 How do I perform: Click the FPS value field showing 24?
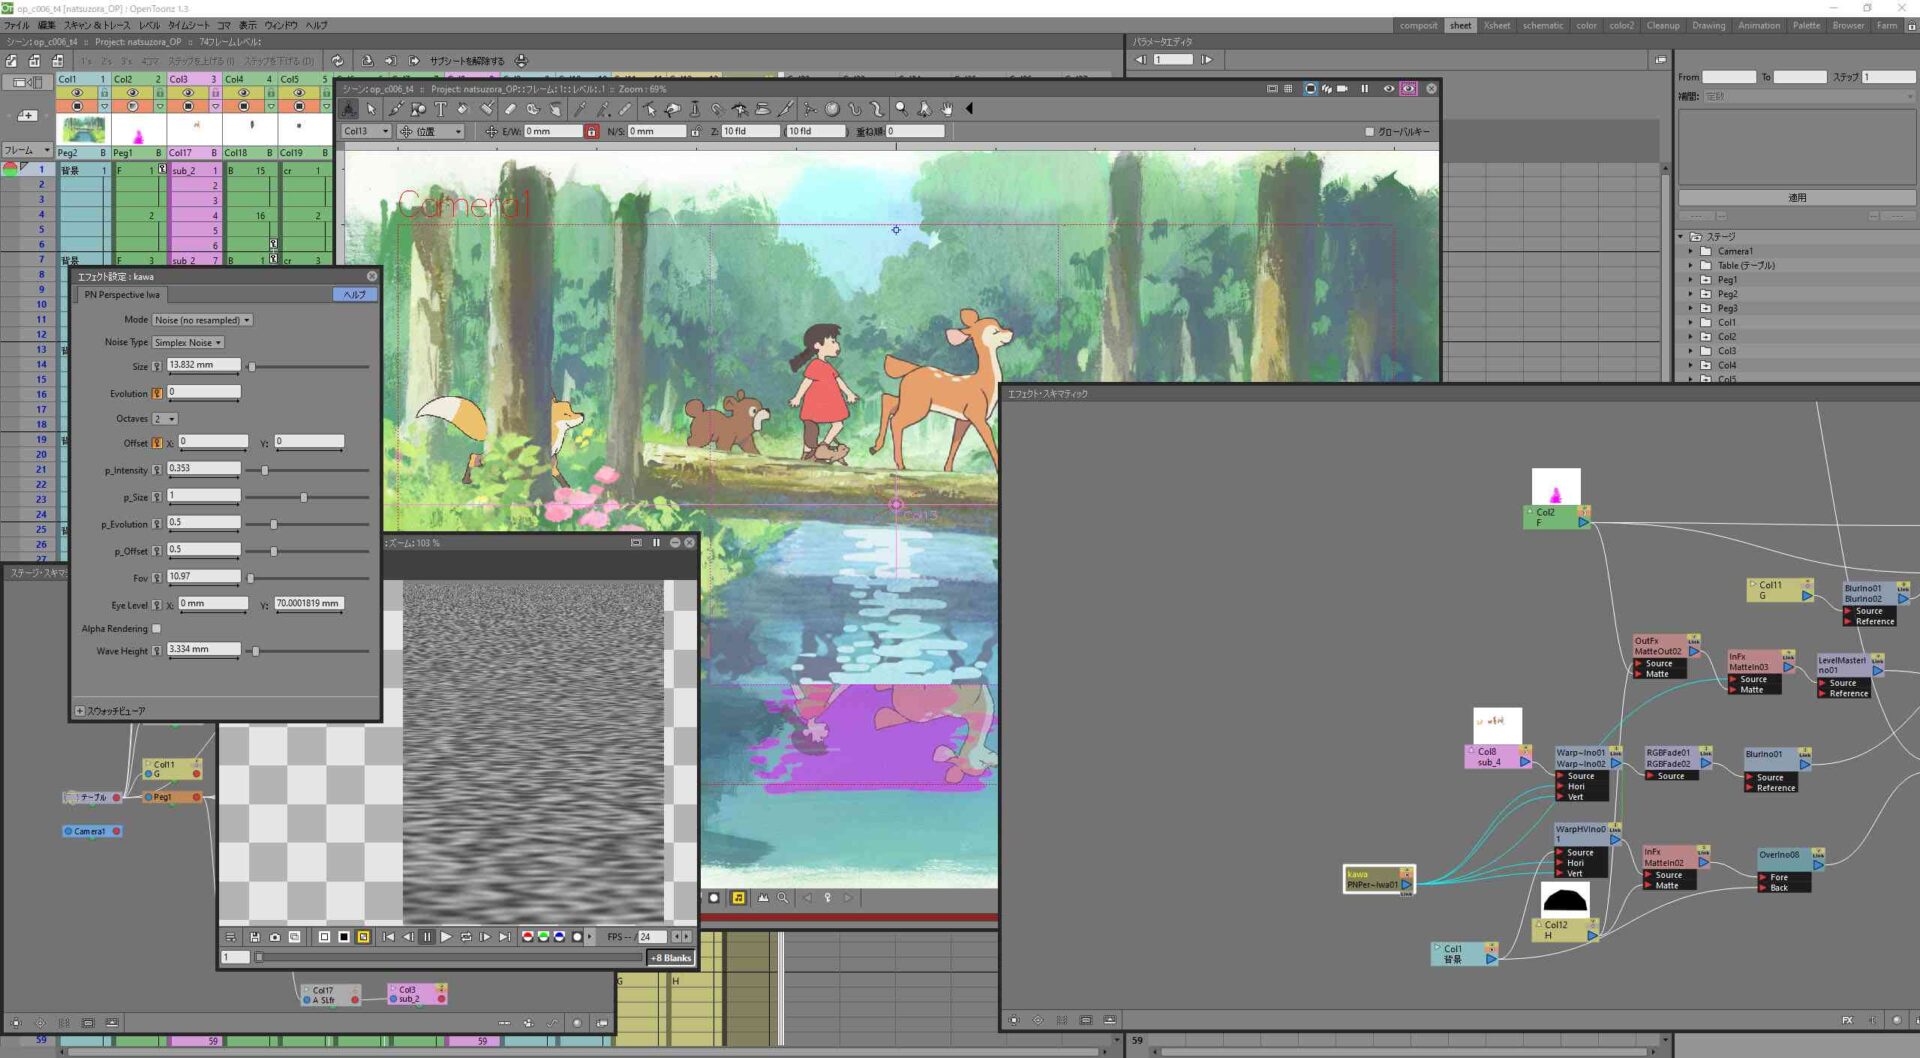[652, 937]
